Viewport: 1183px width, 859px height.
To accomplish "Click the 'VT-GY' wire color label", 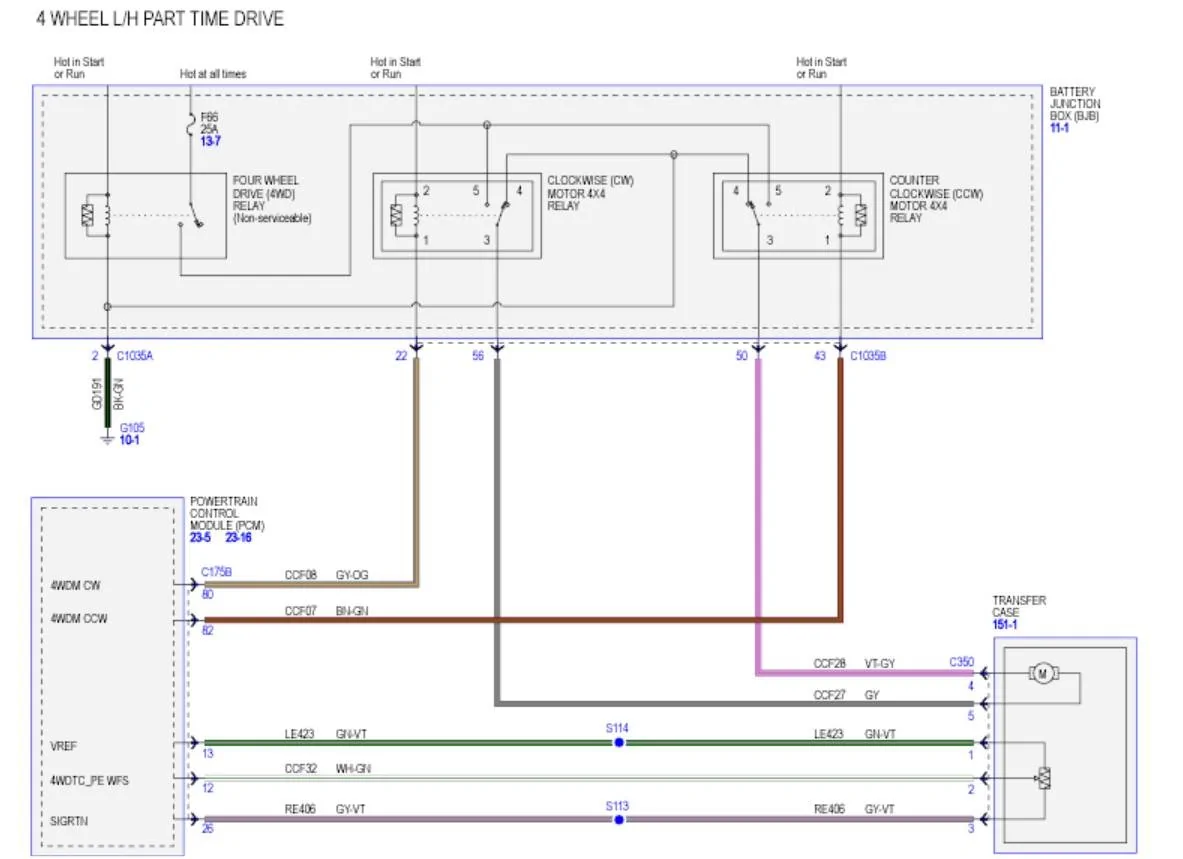I will pyautogui.click(x=880, y=664).
